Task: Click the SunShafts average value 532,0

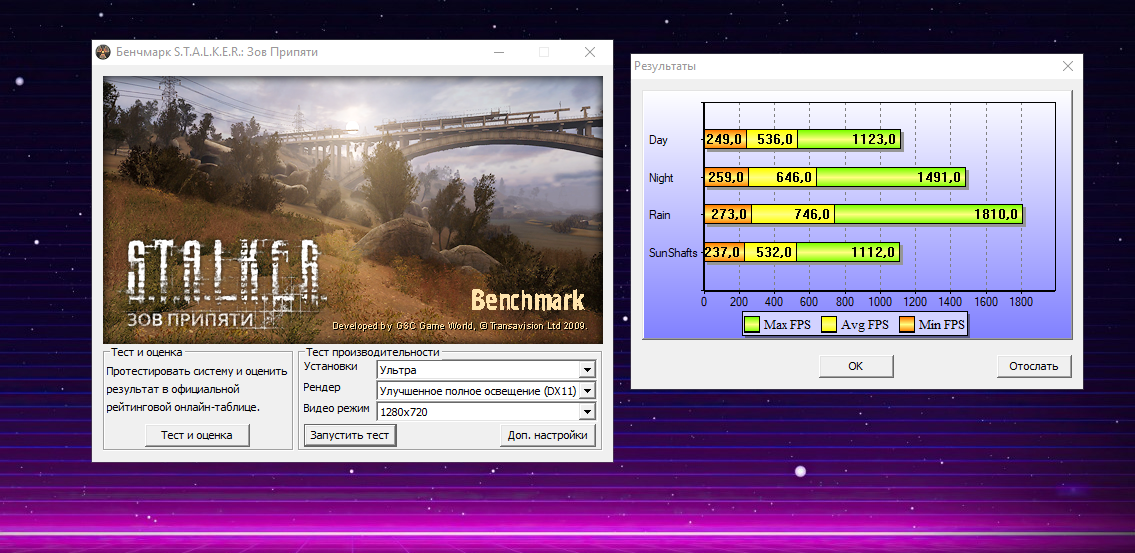Action: [x=774, y=253]
